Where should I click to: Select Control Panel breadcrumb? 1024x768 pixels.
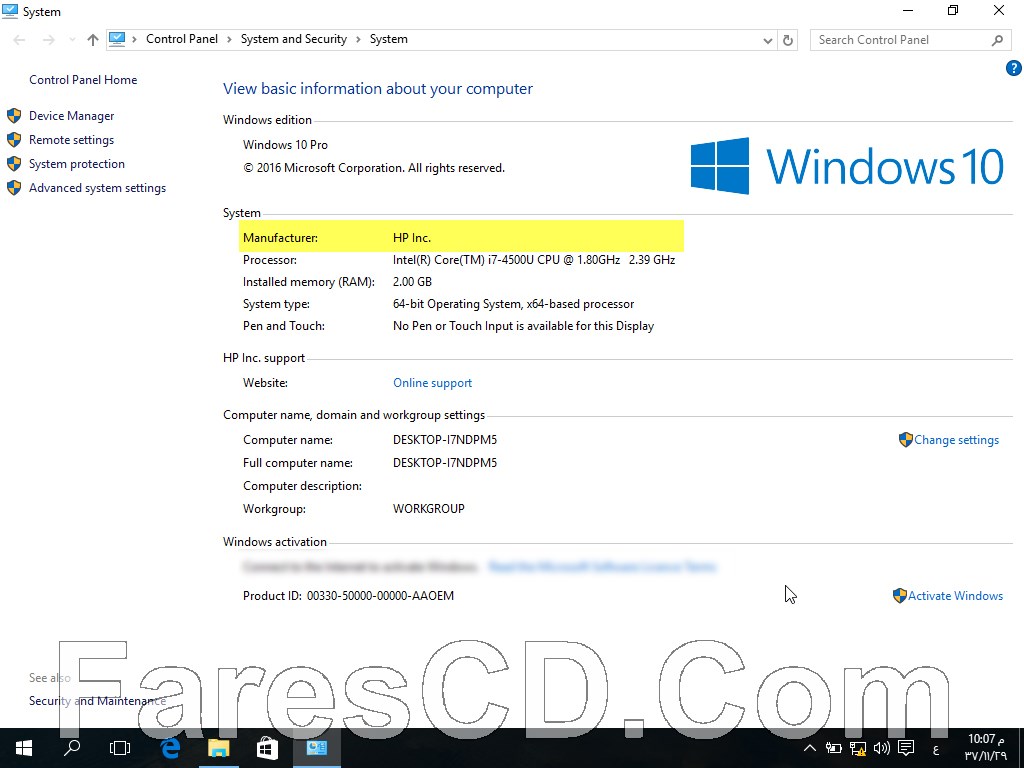(182, 39)
